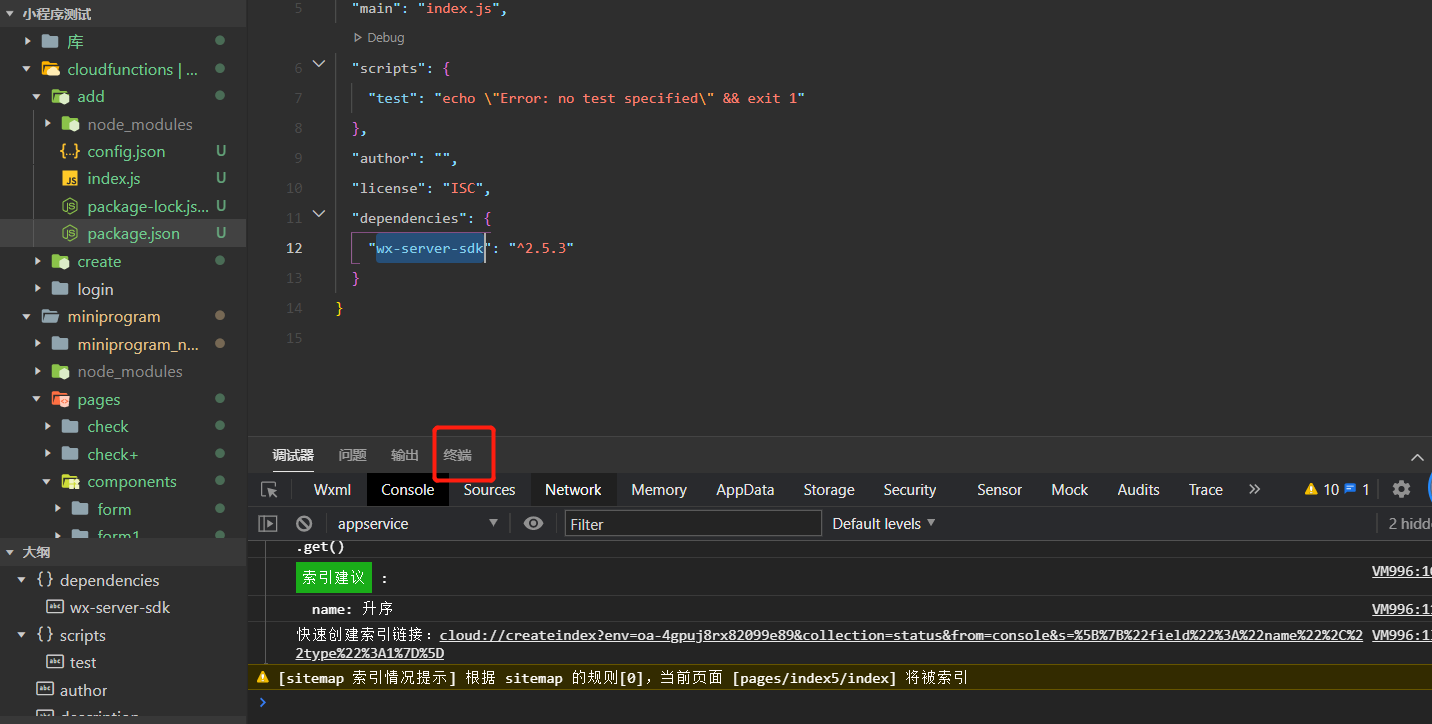Open the console sidebar panel icon
The width and height of the screenshot is (1432, 724).
pos(270,523)
